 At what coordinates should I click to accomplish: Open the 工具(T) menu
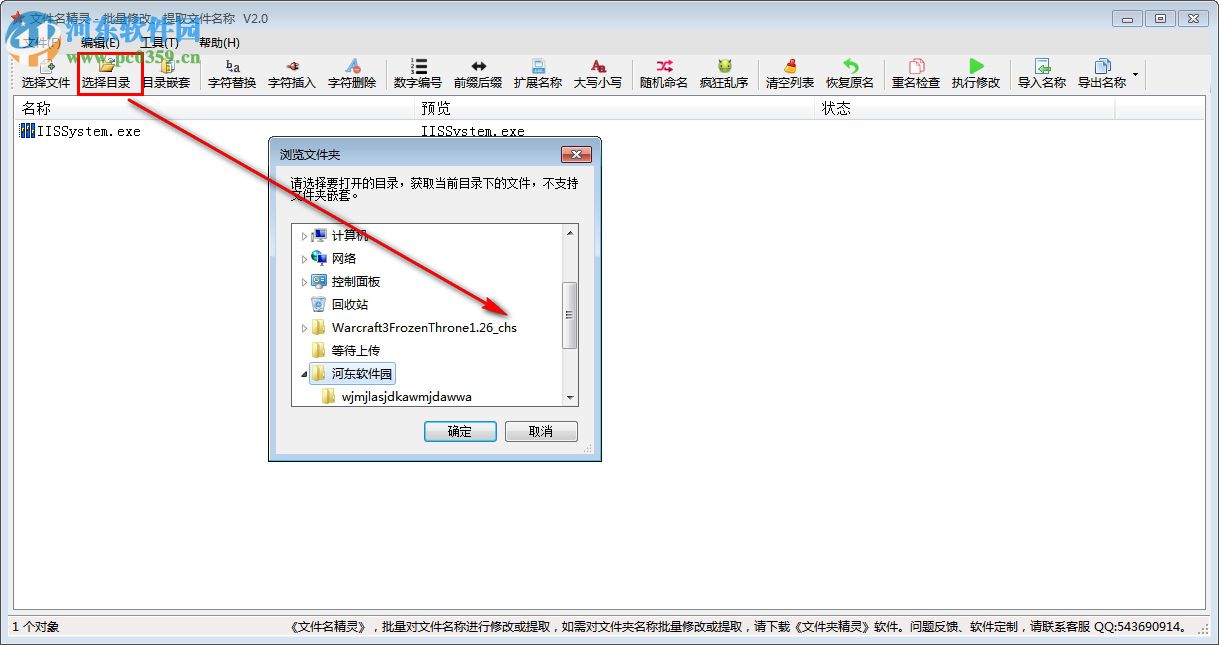tap(159, 42)
